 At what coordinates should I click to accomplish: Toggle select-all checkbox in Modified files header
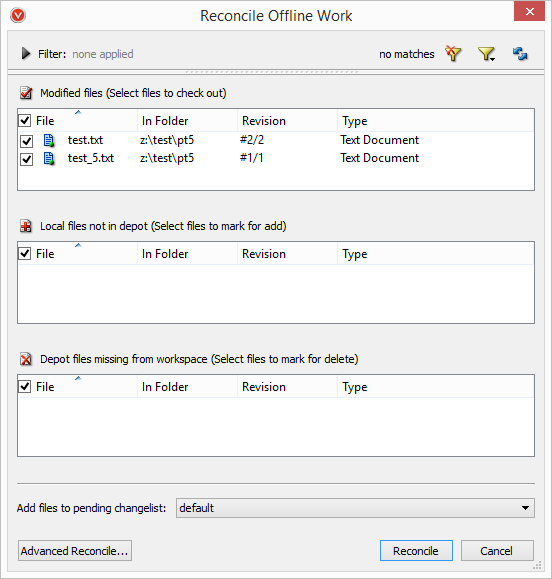(x=24, y=120)
